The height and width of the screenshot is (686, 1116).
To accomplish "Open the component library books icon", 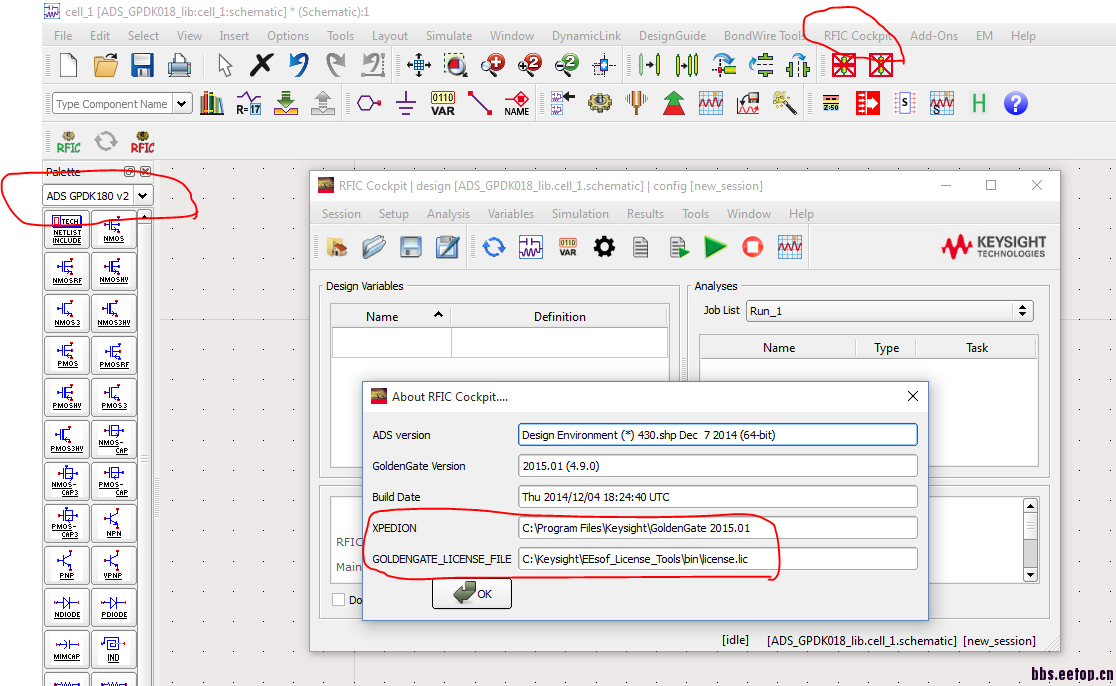I will [x=211, y=104].
